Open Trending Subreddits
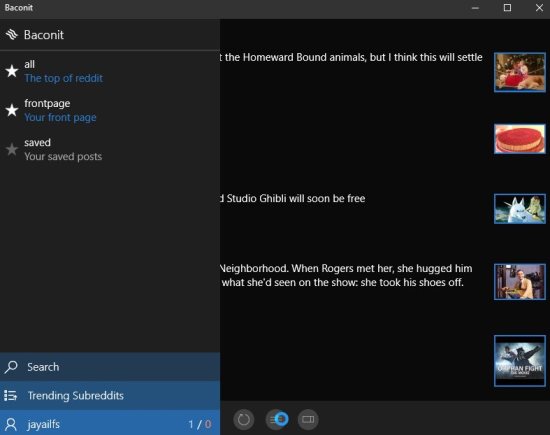Image resolution: width=550 pixels, height=435 pixels. tap(110, 395)
